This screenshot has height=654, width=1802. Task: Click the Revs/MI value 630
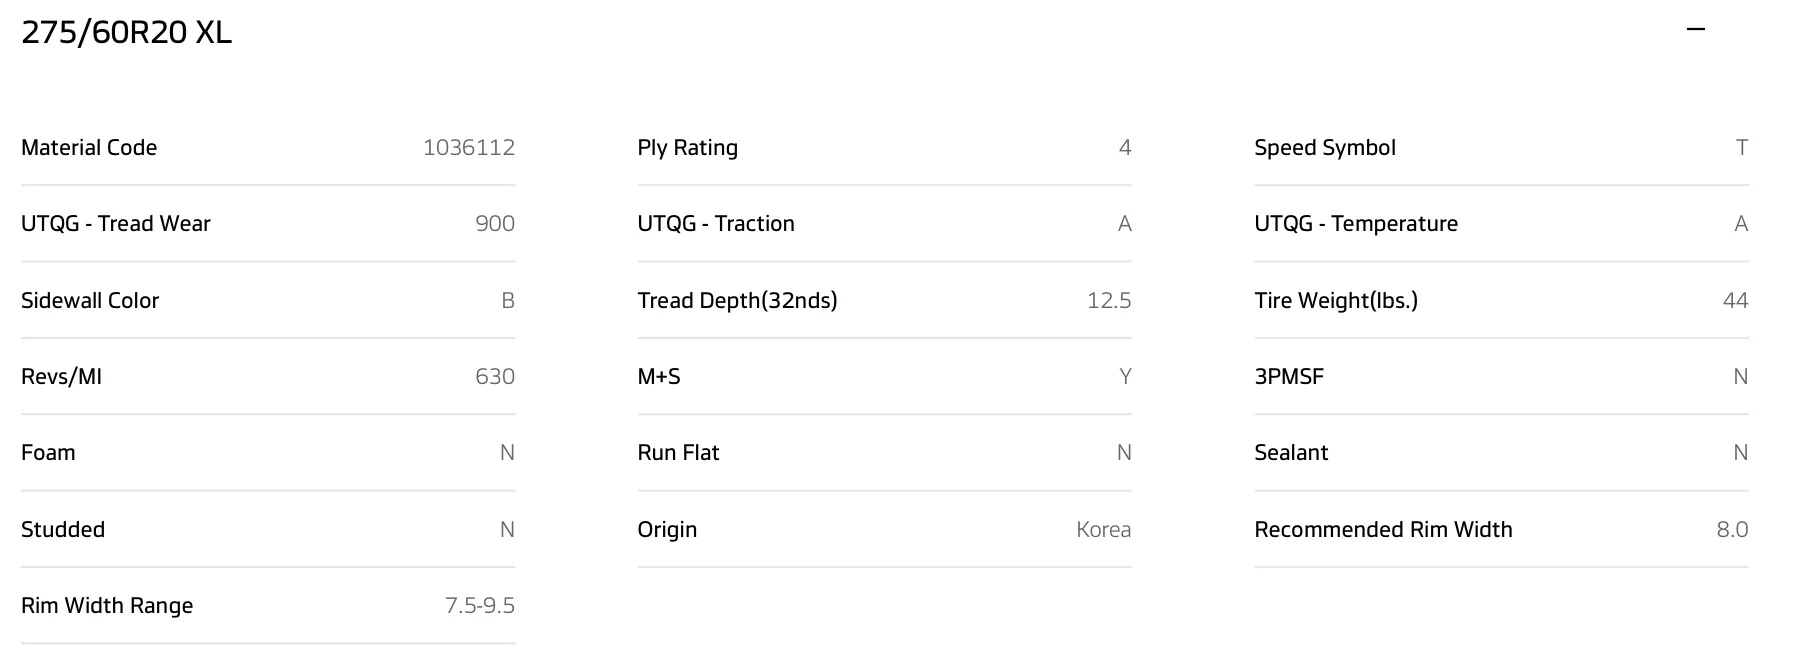pyautogui.click(x=495, y=376)
